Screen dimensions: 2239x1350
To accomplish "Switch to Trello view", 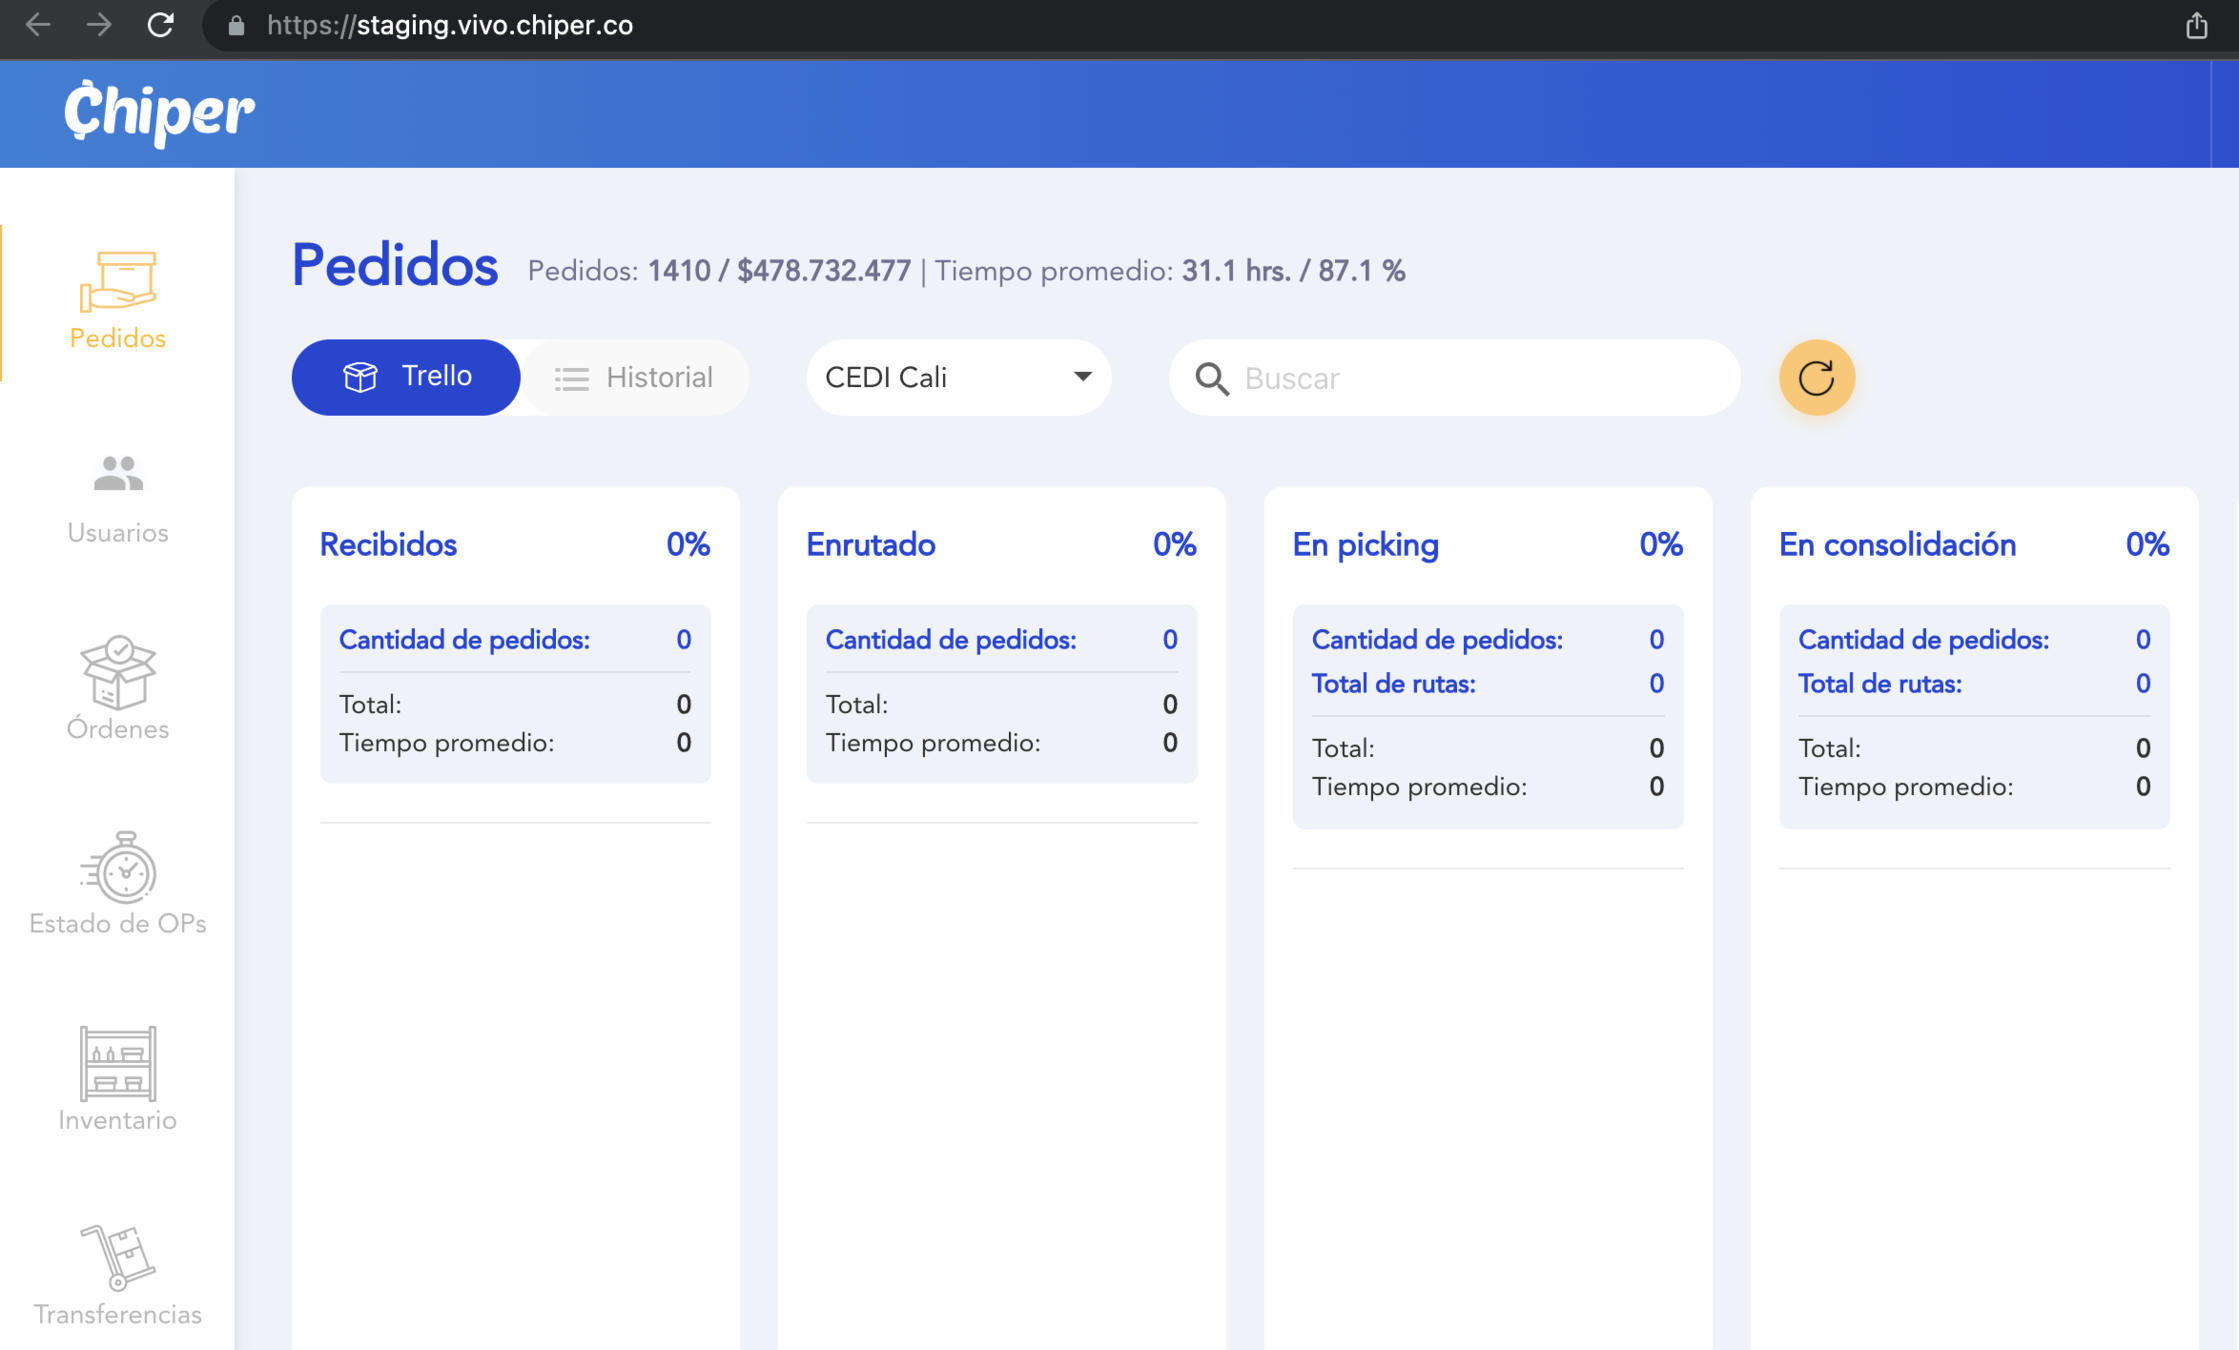I will 406,377.
